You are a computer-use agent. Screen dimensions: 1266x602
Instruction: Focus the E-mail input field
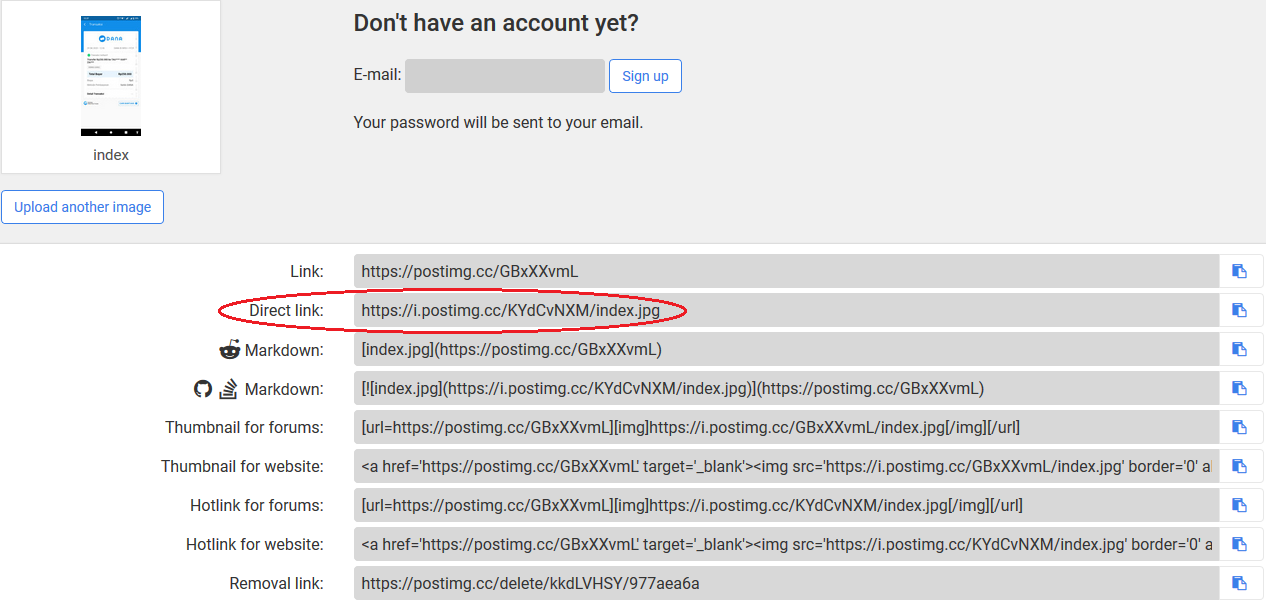505,76
